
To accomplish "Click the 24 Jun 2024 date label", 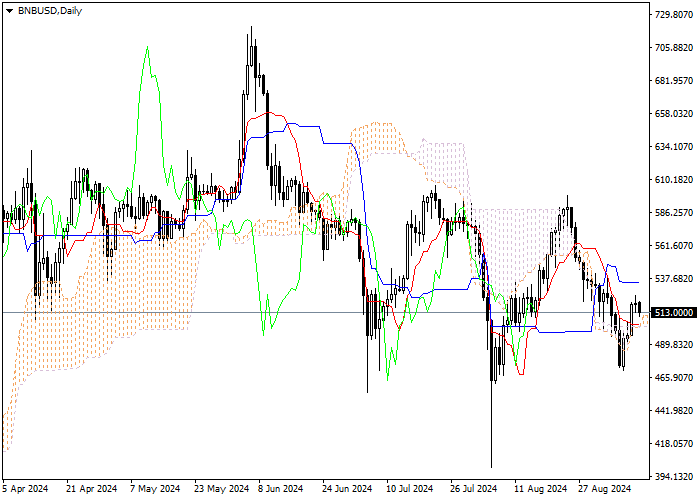I will (x=347, y=489).
